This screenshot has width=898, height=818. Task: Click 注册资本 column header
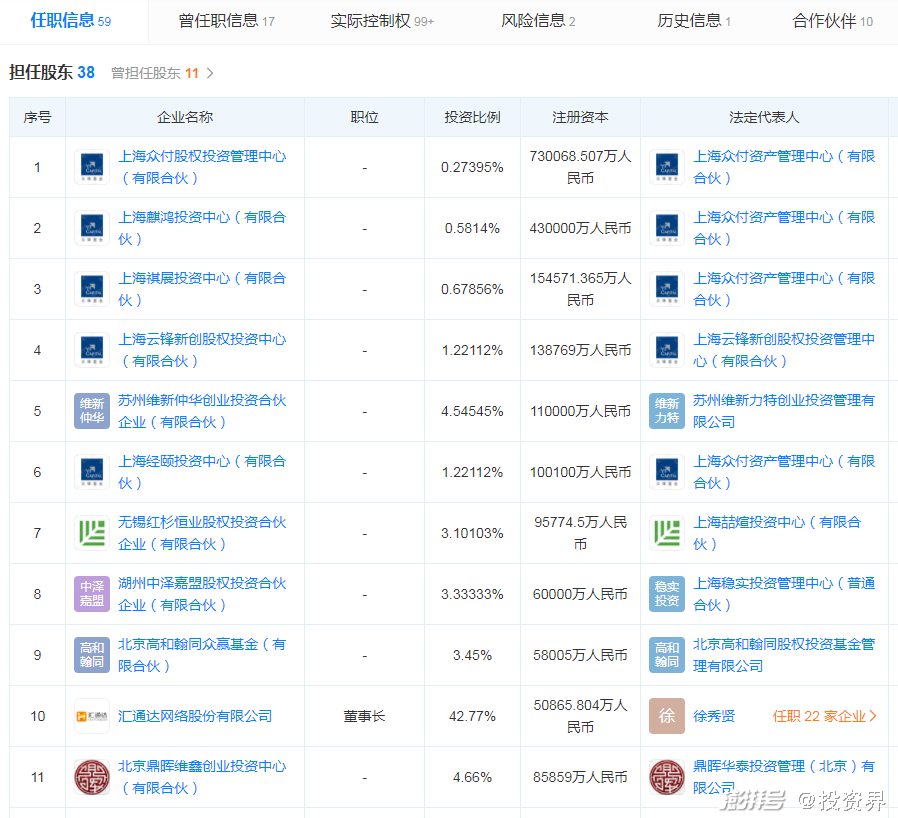tap(580, 117)
